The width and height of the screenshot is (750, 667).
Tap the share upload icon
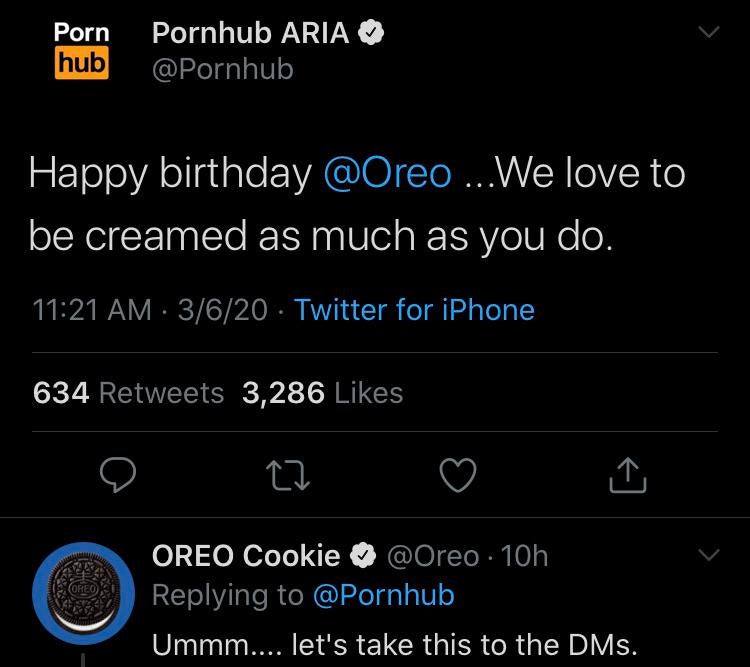pos(627,476)
